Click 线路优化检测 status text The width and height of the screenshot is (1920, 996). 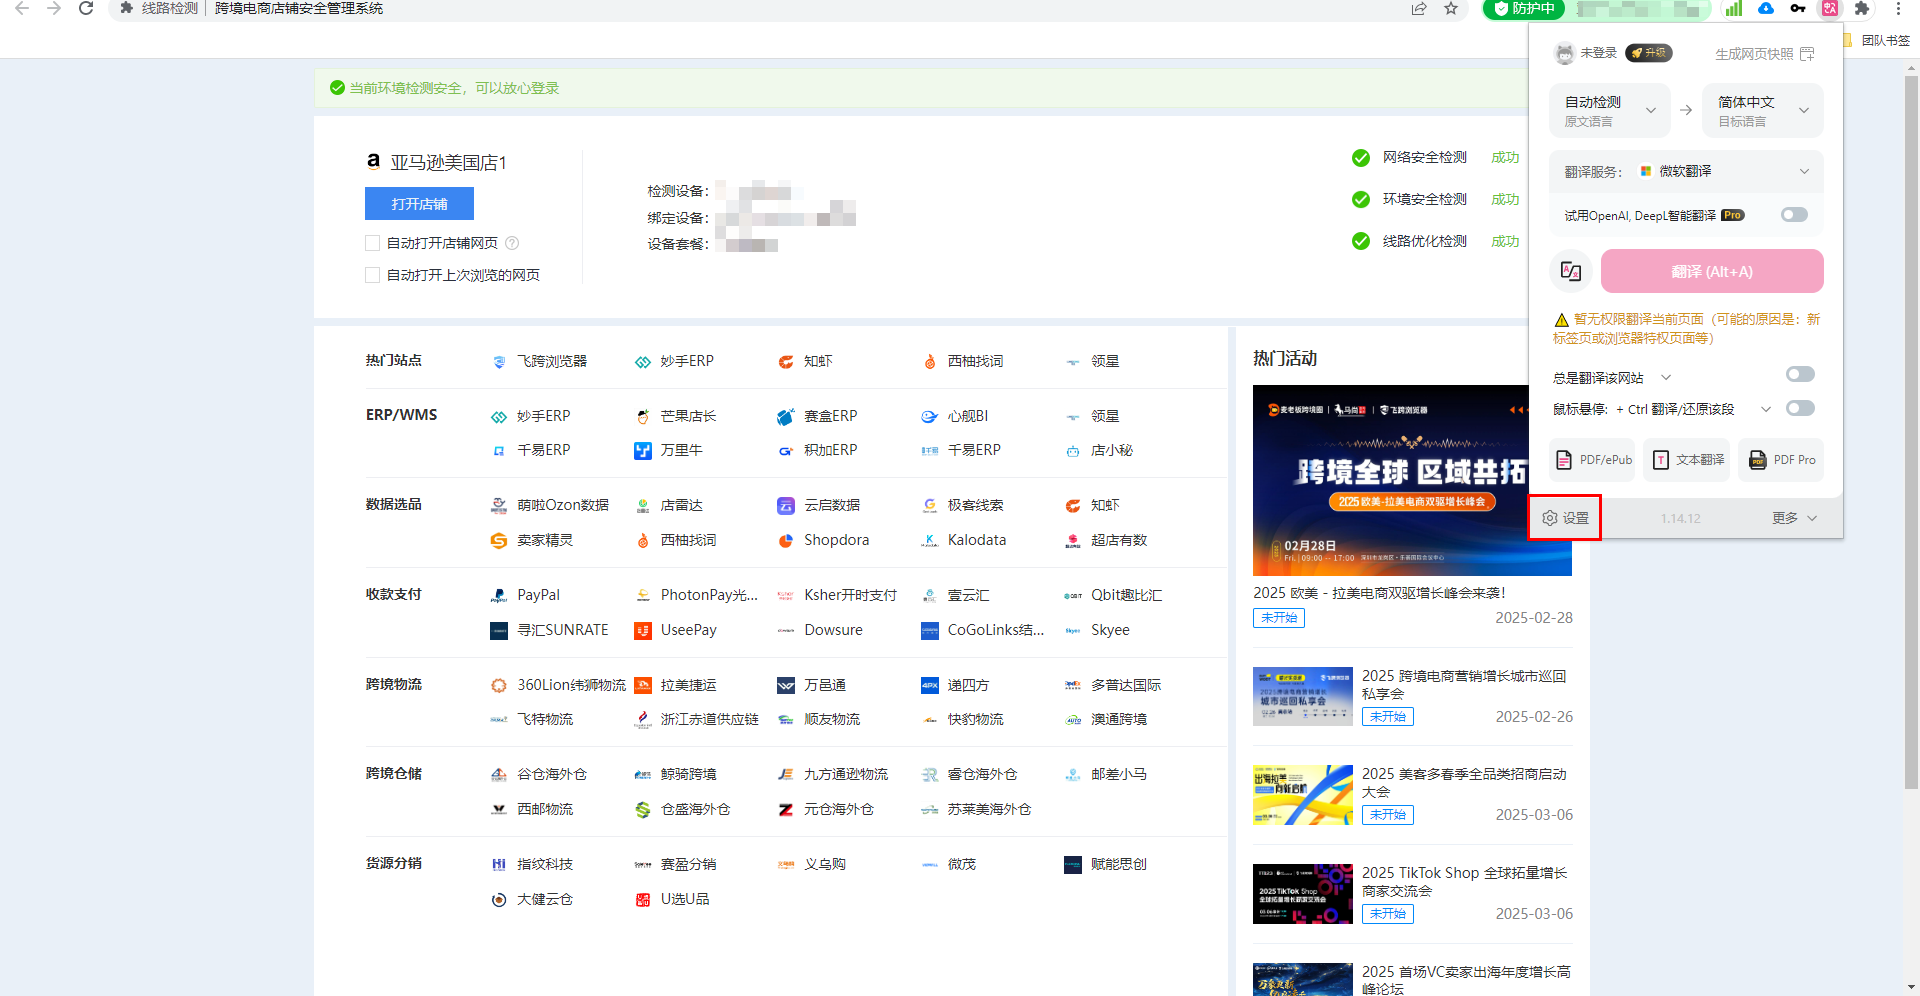coord(1424,241)
